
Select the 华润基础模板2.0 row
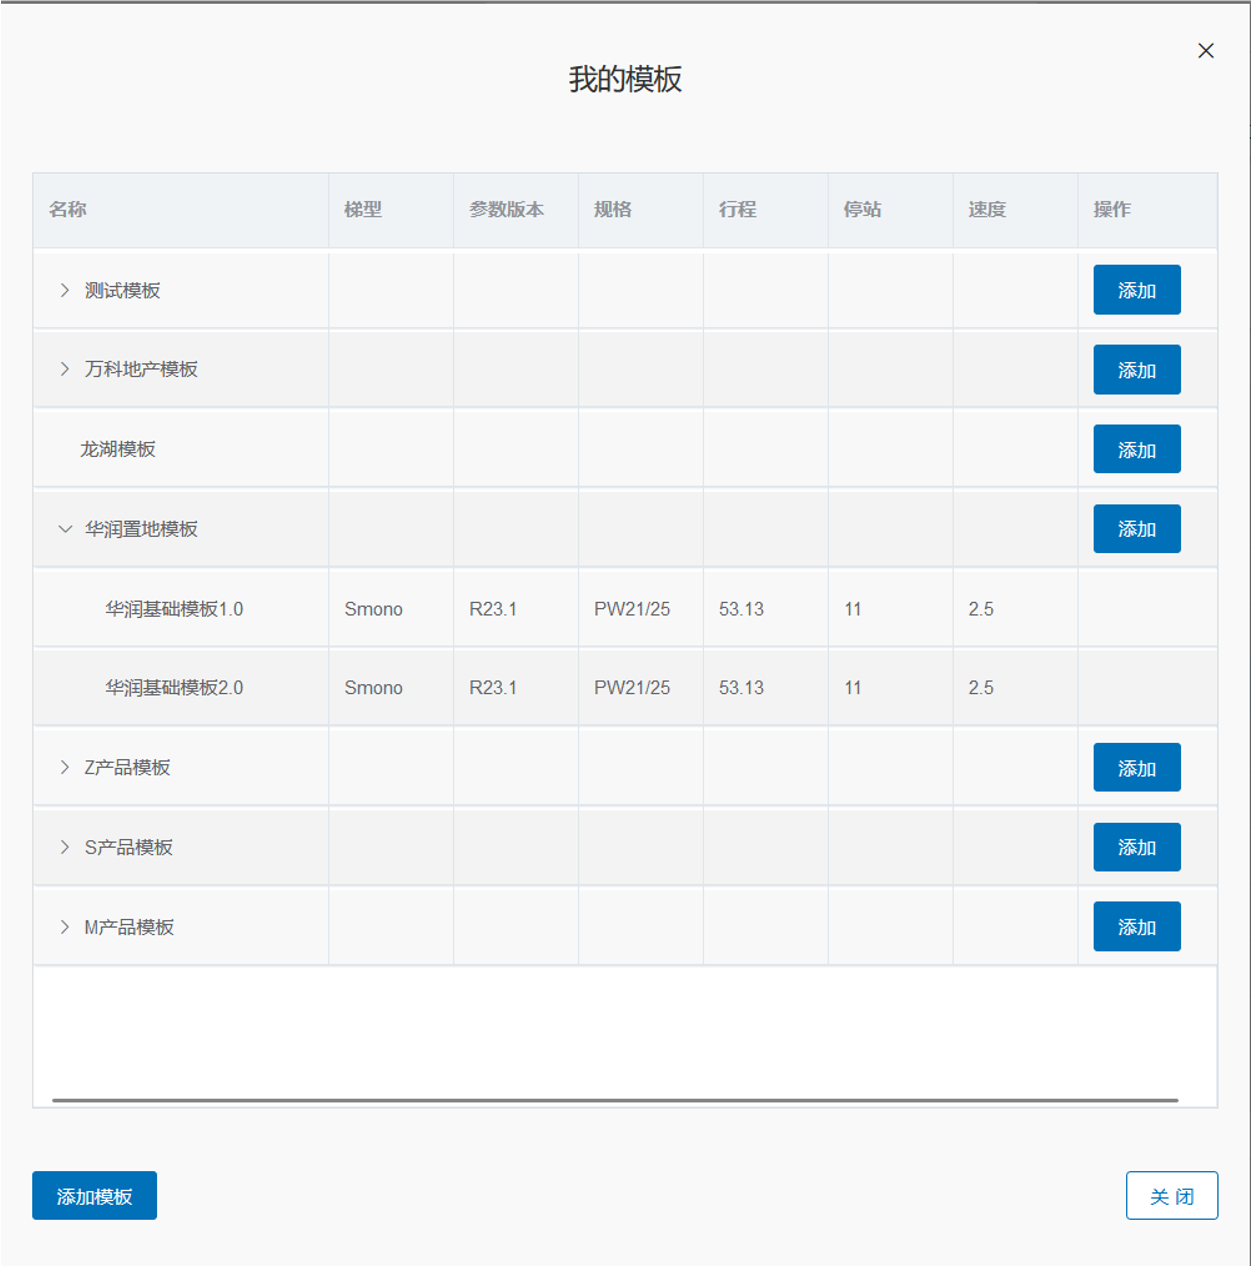[174, 688]
